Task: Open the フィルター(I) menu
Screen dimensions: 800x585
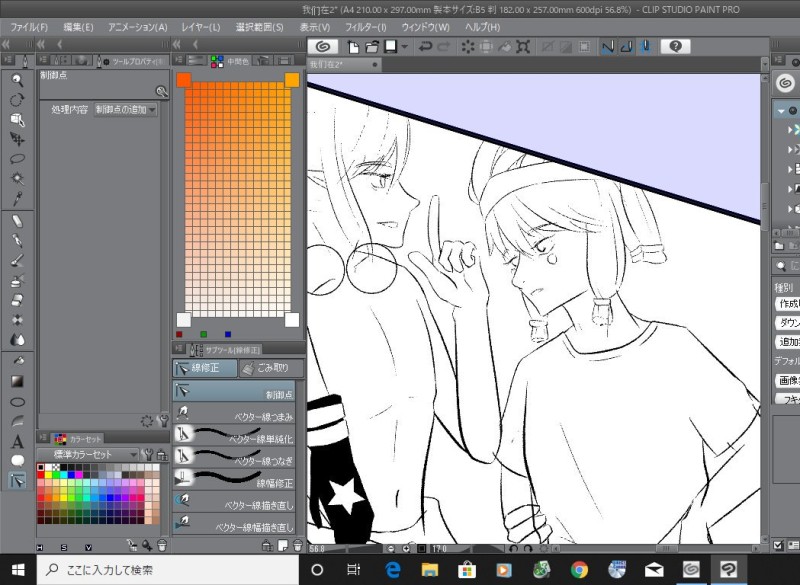Action: click(366, 27)
